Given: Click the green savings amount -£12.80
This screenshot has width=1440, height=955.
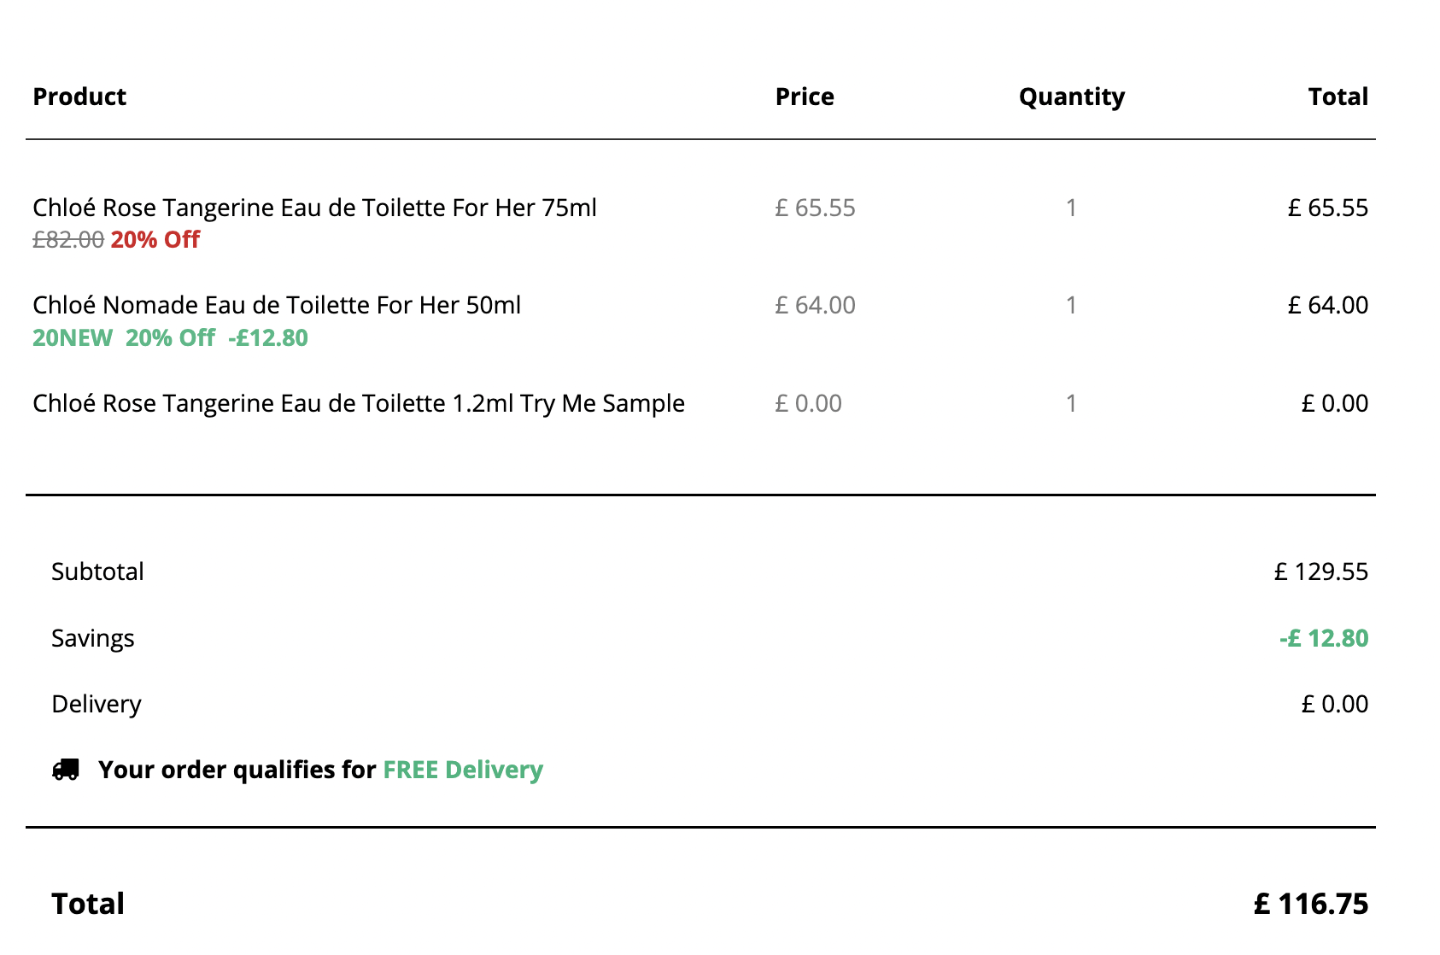Looking at the screenshot, I should pyautogui.click(x=1324, y=638).
